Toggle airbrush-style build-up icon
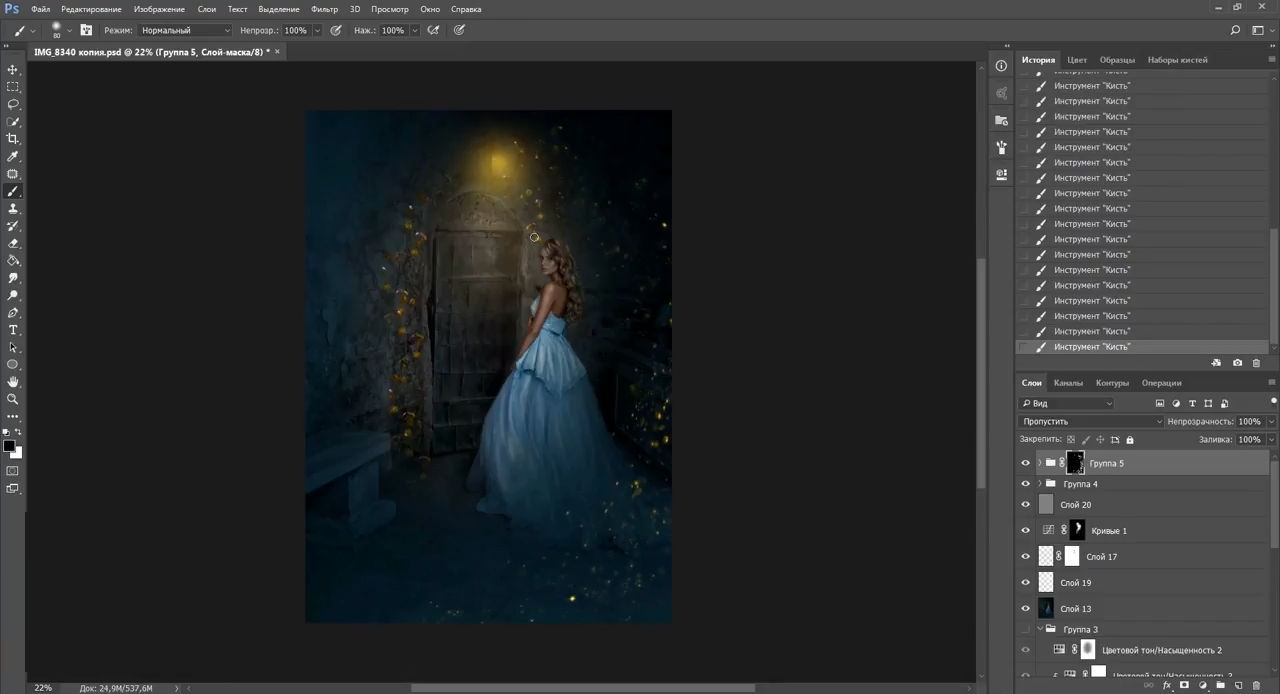 coord(433,30)
